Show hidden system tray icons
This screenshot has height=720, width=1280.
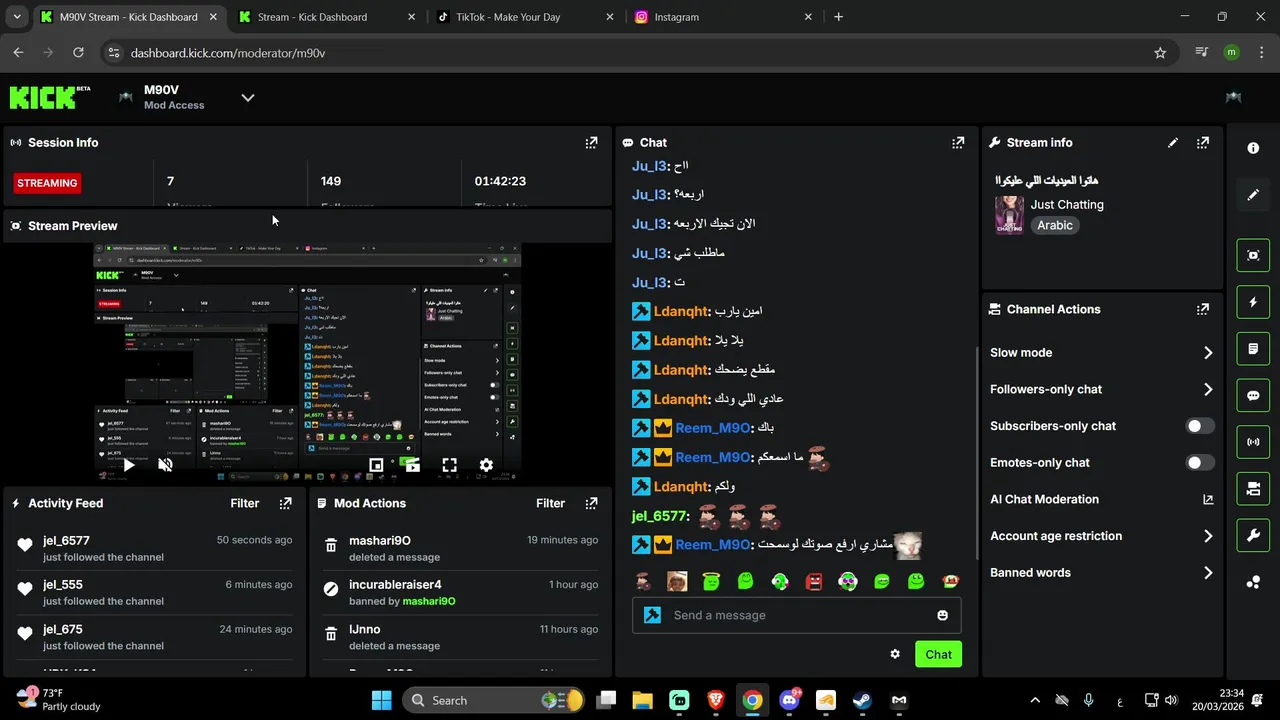[1035, 701]
